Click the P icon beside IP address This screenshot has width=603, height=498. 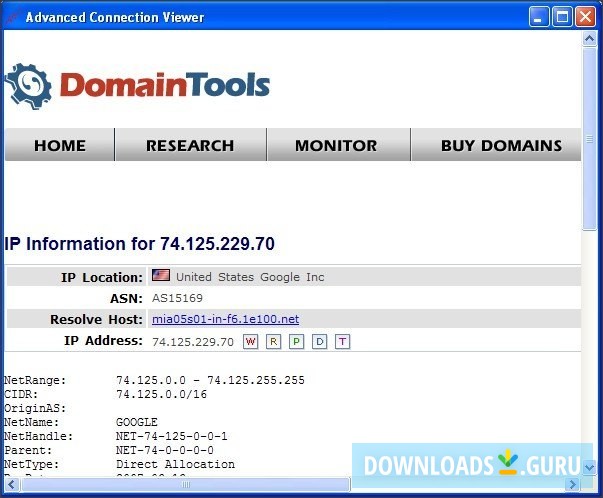(297, 341)
